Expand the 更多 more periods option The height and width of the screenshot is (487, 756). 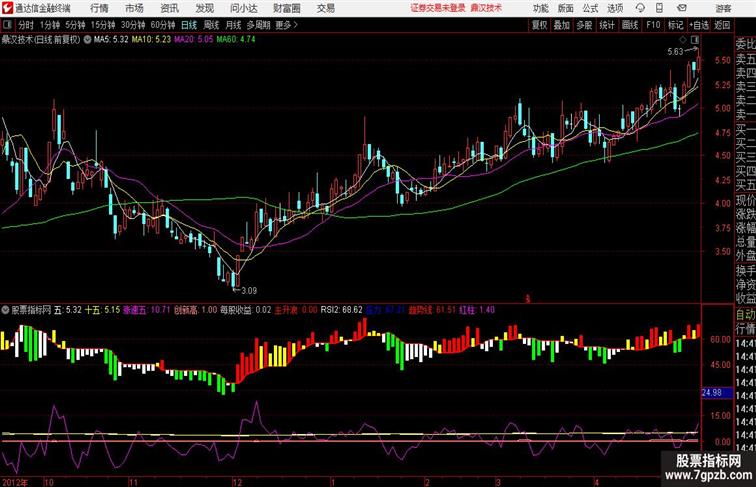286,25
